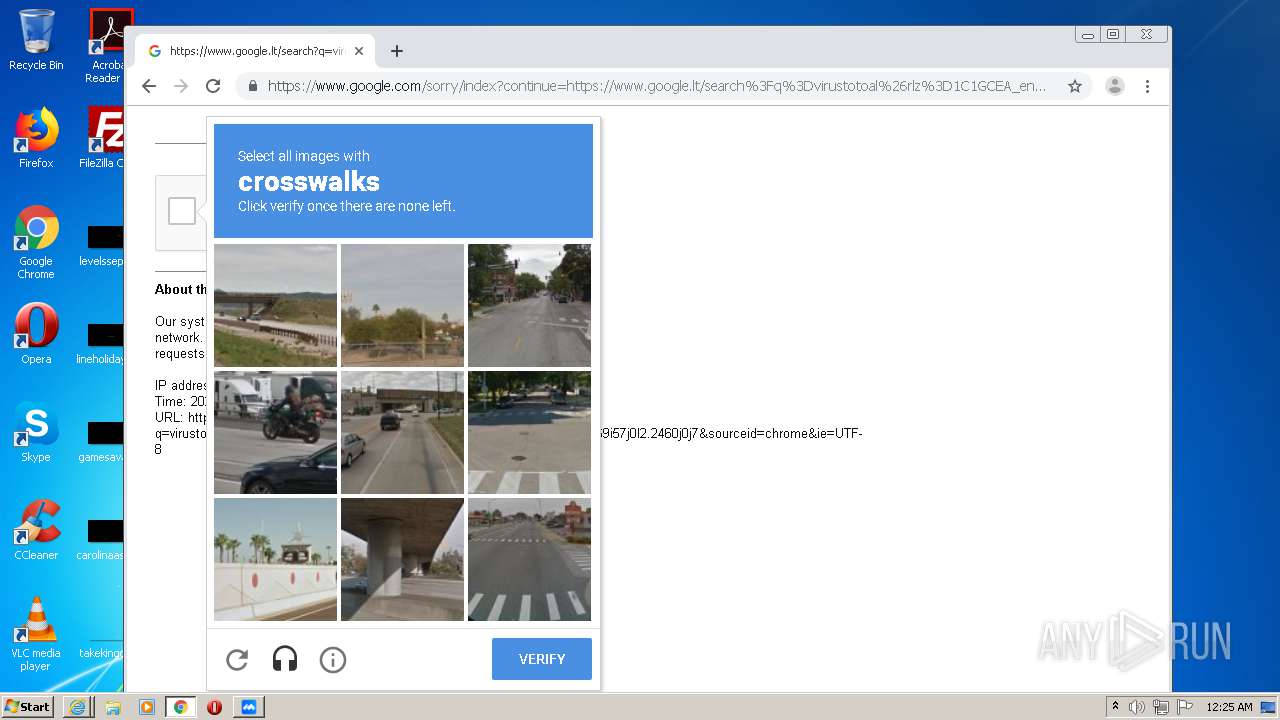
Task: Open the 12:25 AM clock
Action: point(1229,707)
